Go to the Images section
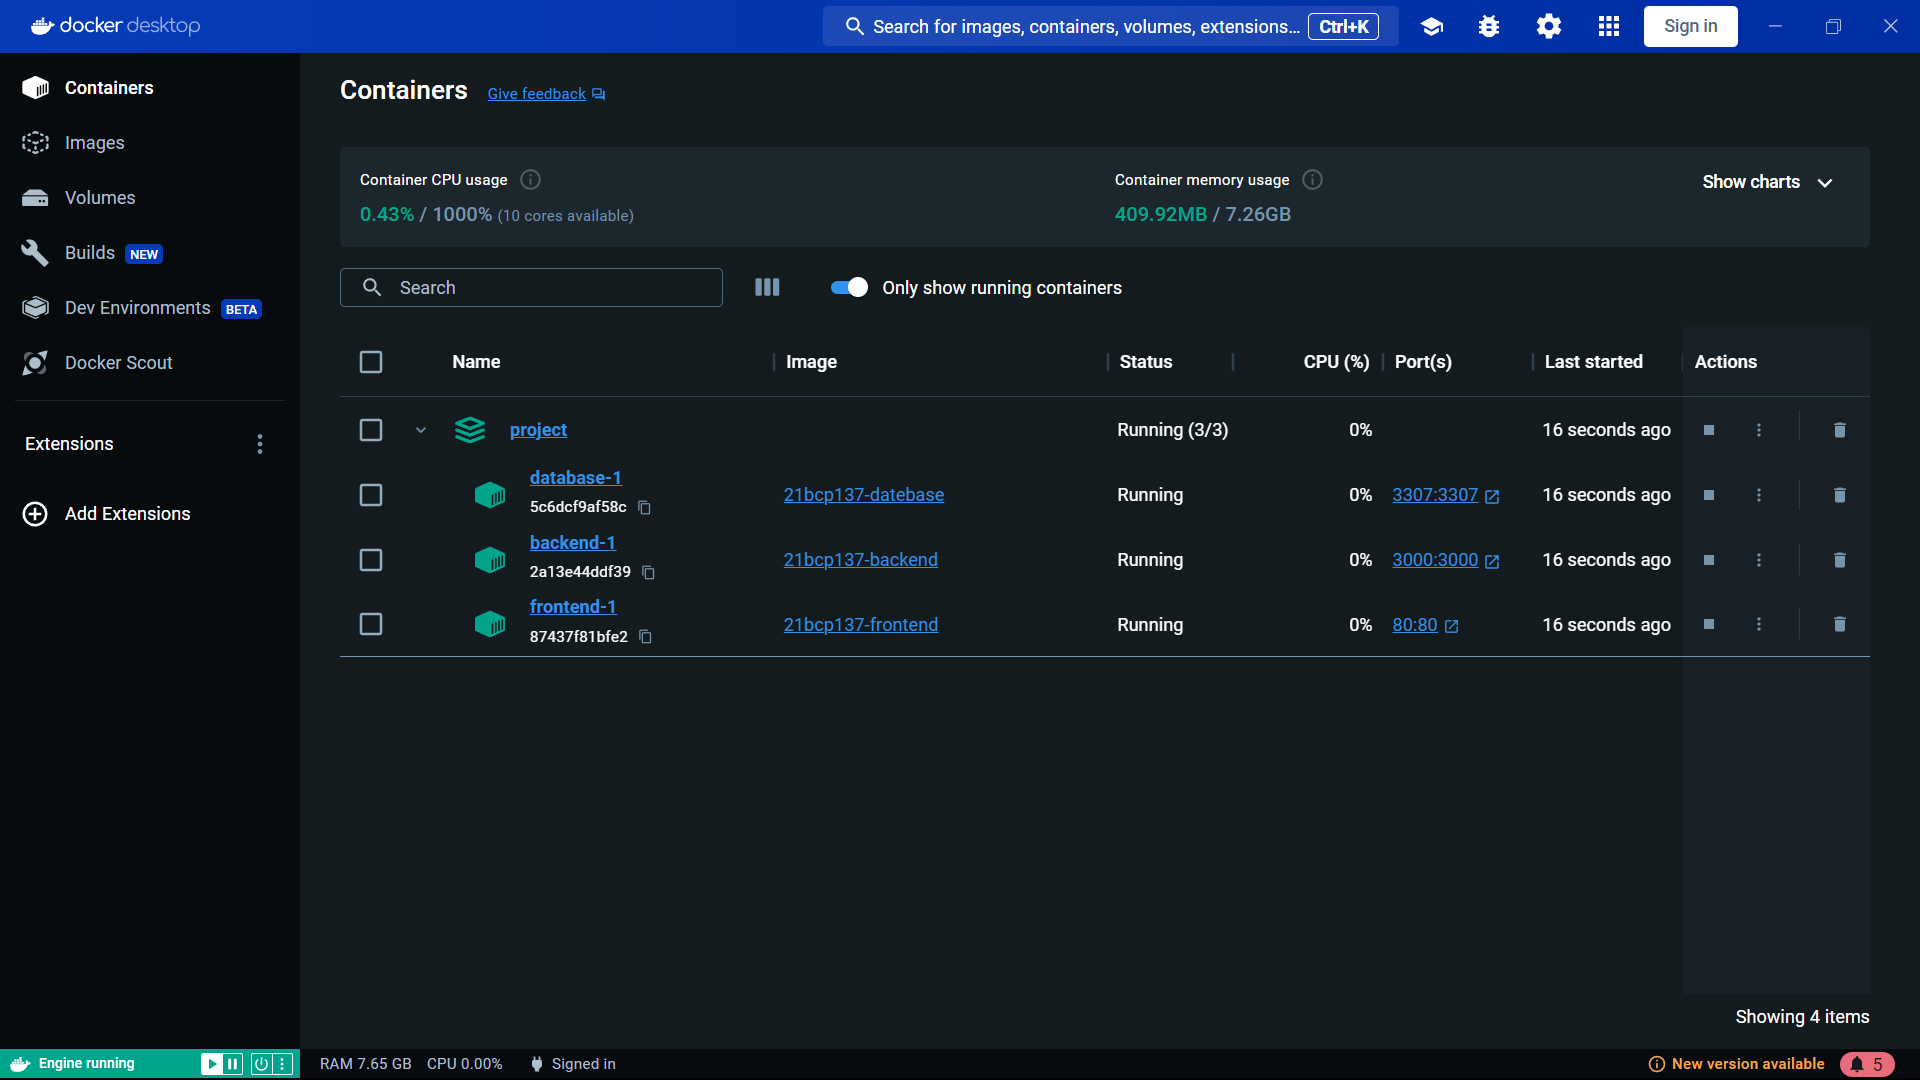 [x=94, y=143]
